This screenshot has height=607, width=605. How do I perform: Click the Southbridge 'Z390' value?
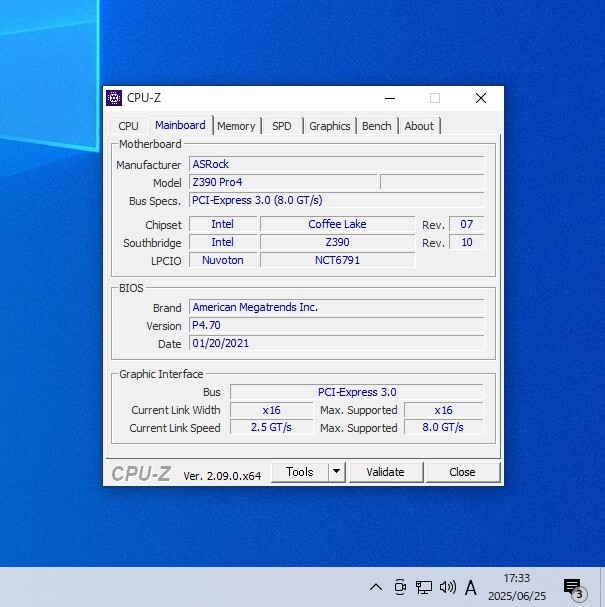point(337,242)
